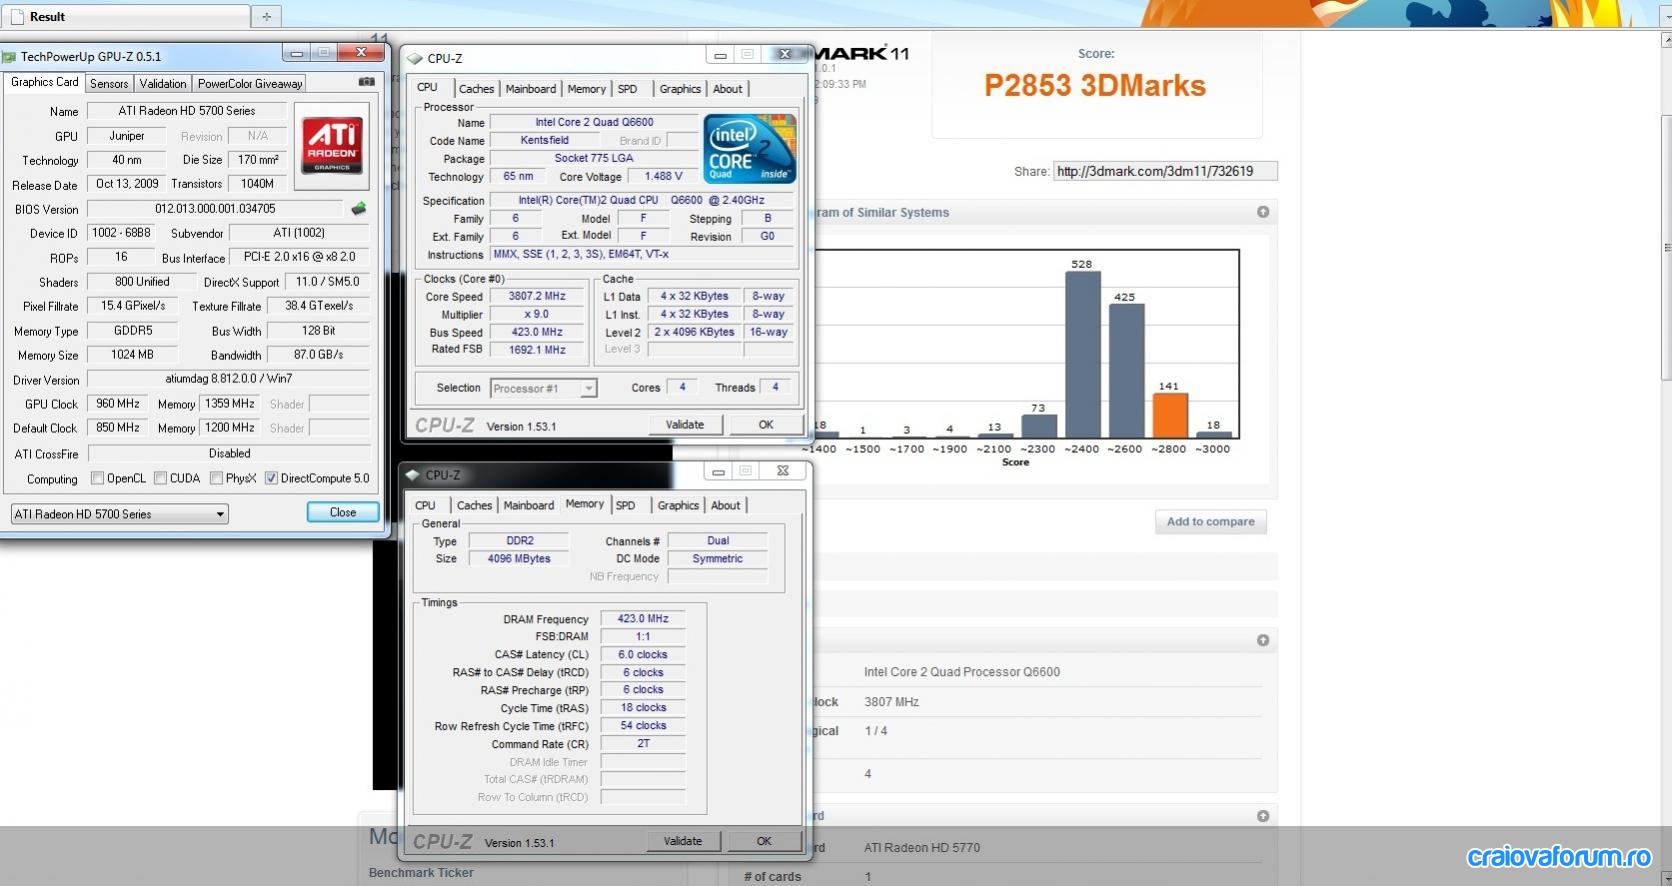Screen dimensions: 1672x886
Task: Click the 3dmark.com share URL field
Action: pos(1165,171)
